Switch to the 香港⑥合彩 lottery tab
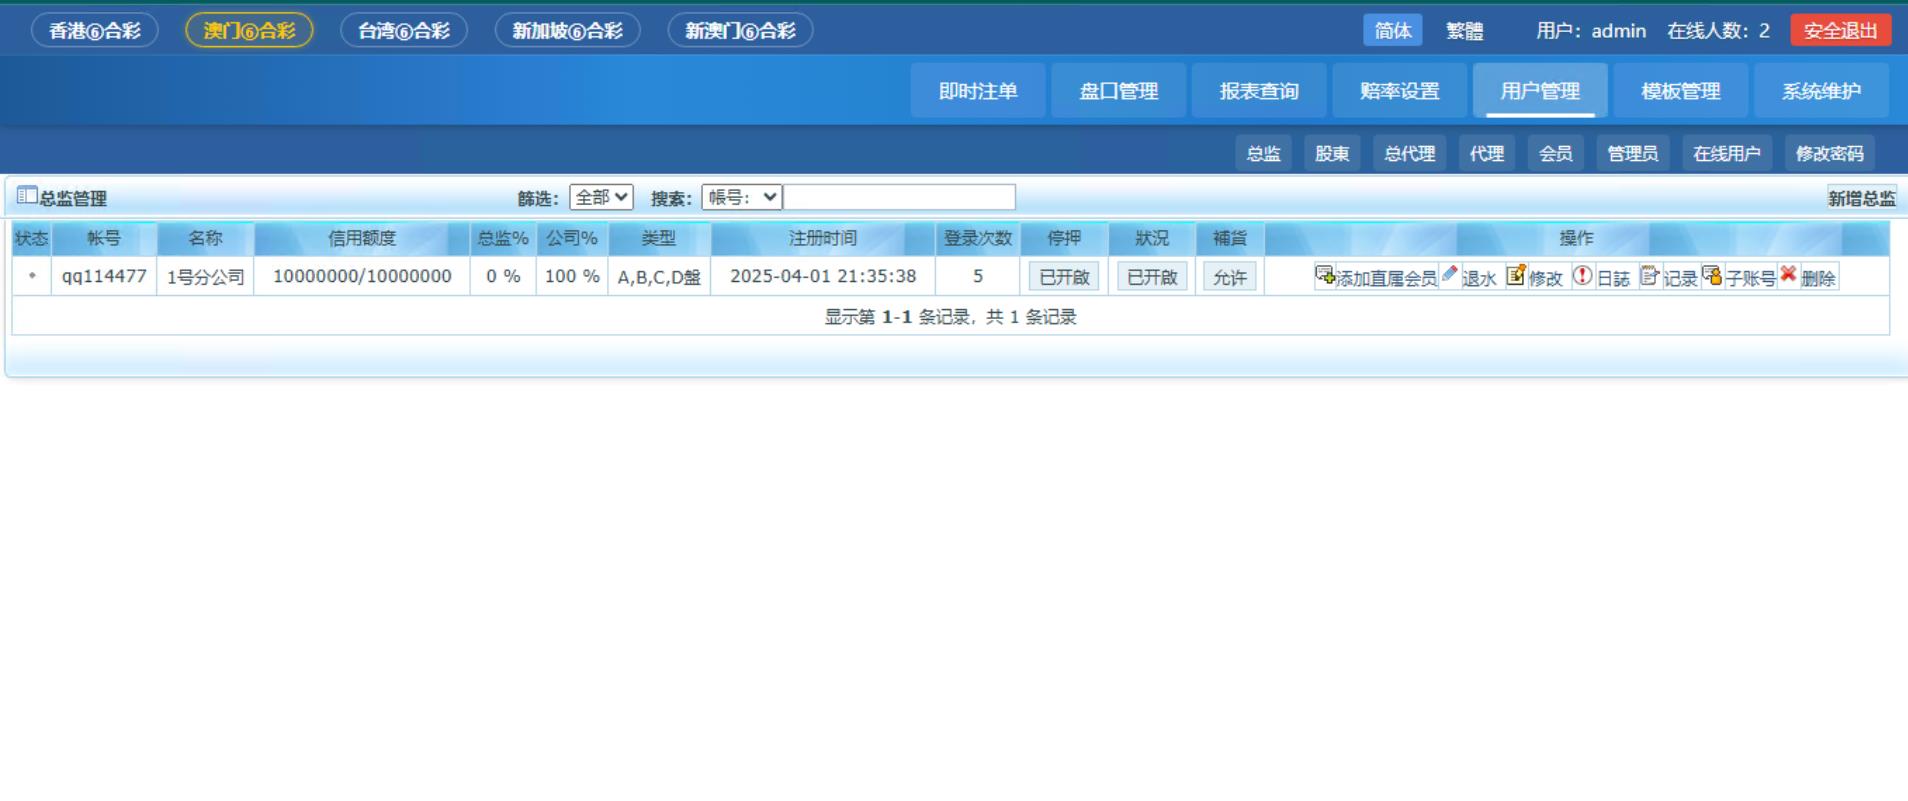This screenshot has height=801, width=1908. point(95,31)
